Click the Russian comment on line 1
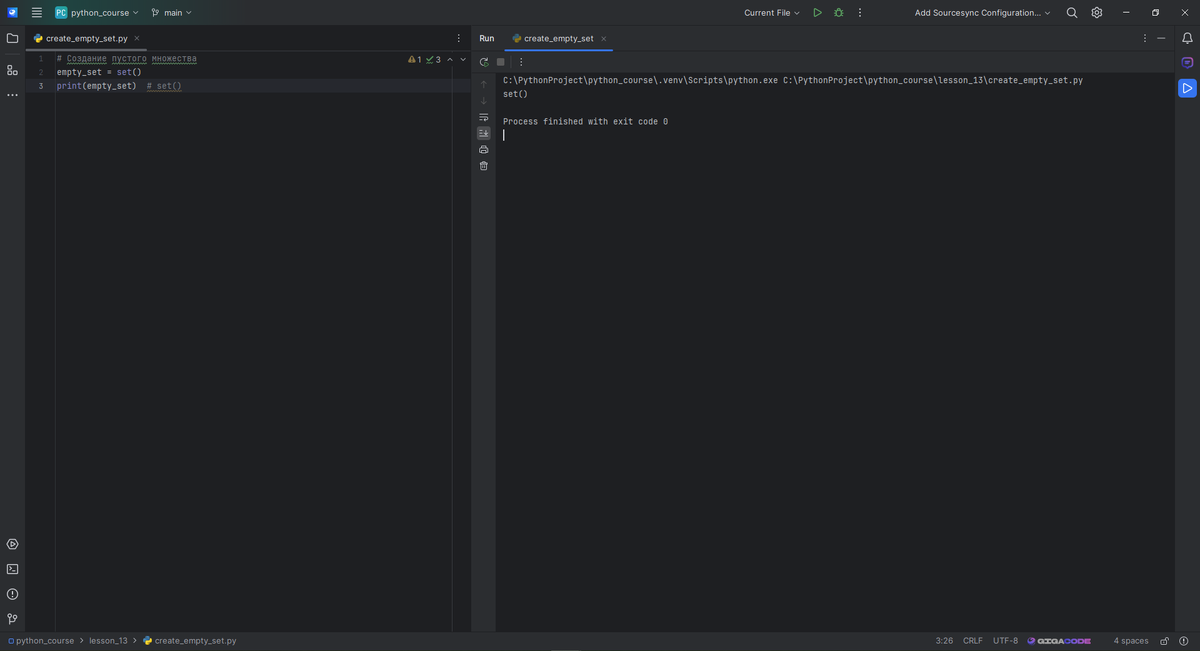The width and height of the screenshot is (1200, 651). [126, 59]
